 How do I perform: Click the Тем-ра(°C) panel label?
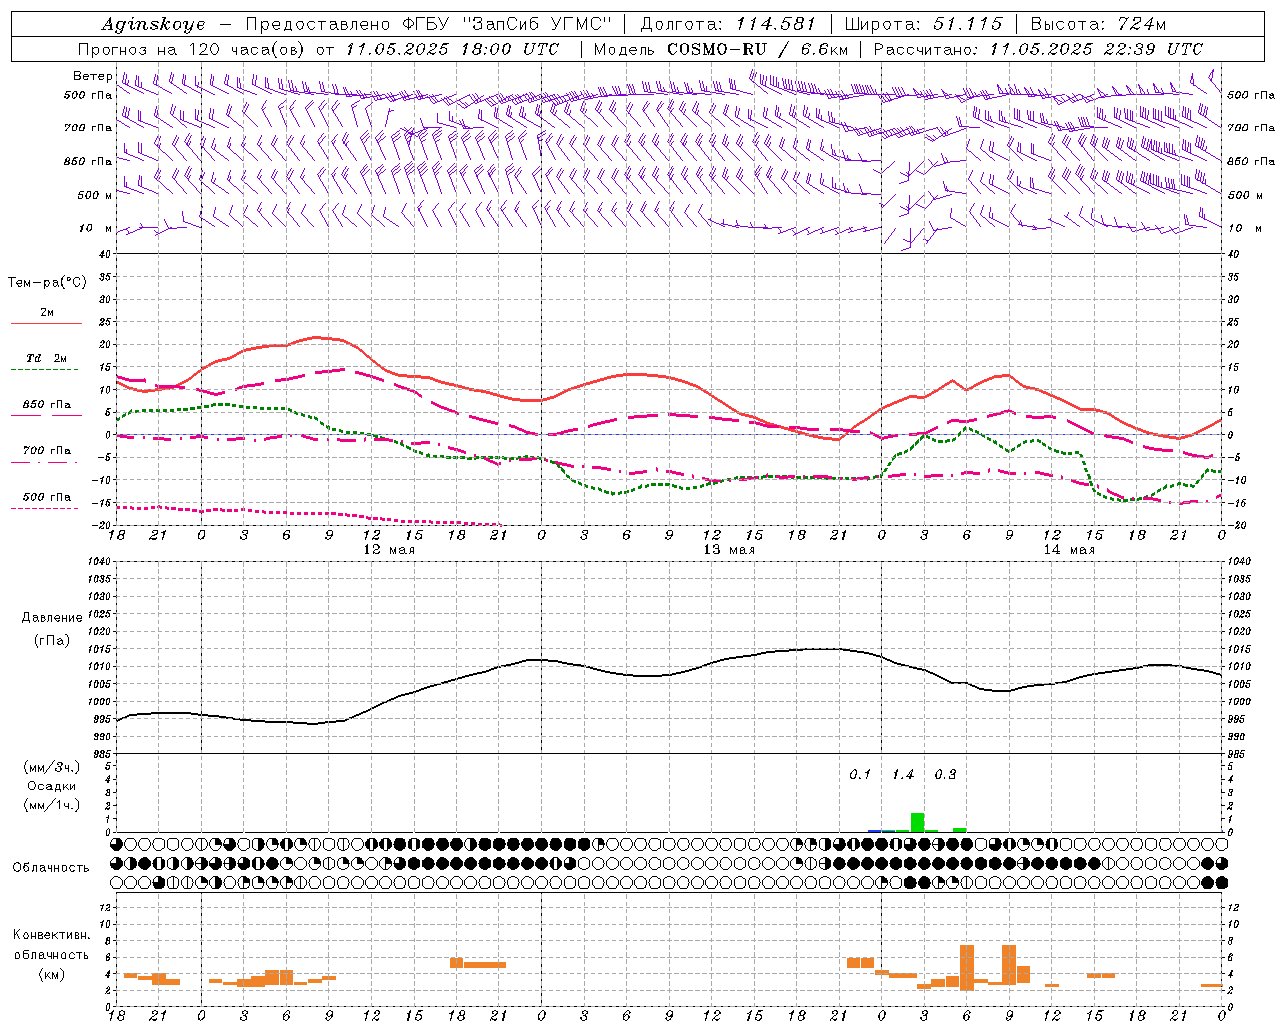click(x=47, y=283)
